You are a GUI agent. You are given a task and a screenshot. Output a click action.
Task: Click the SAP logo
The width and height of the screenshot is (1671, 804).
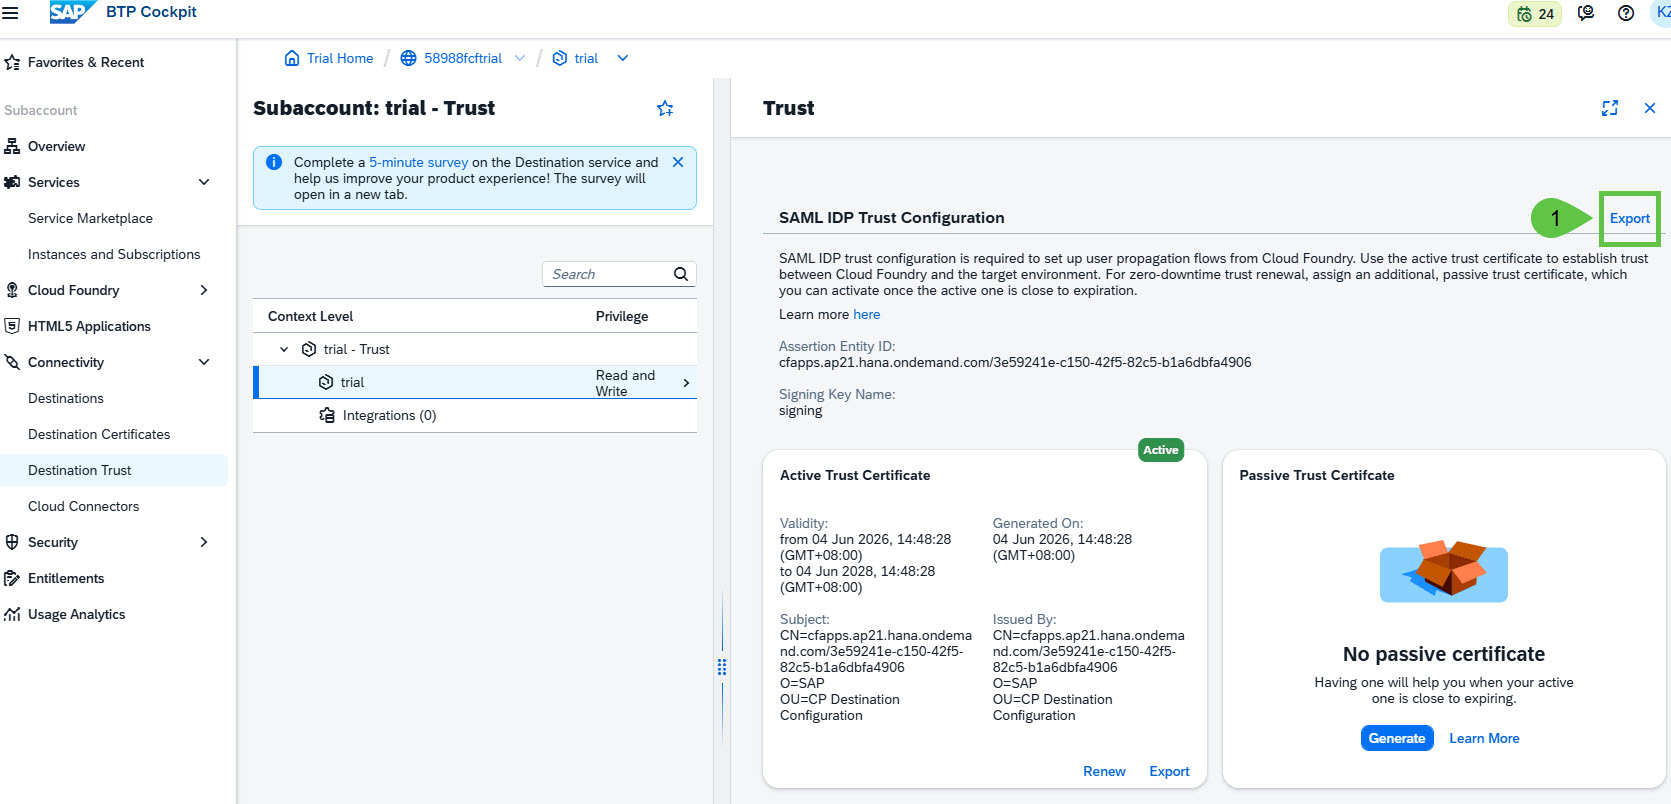coord(72,12)
